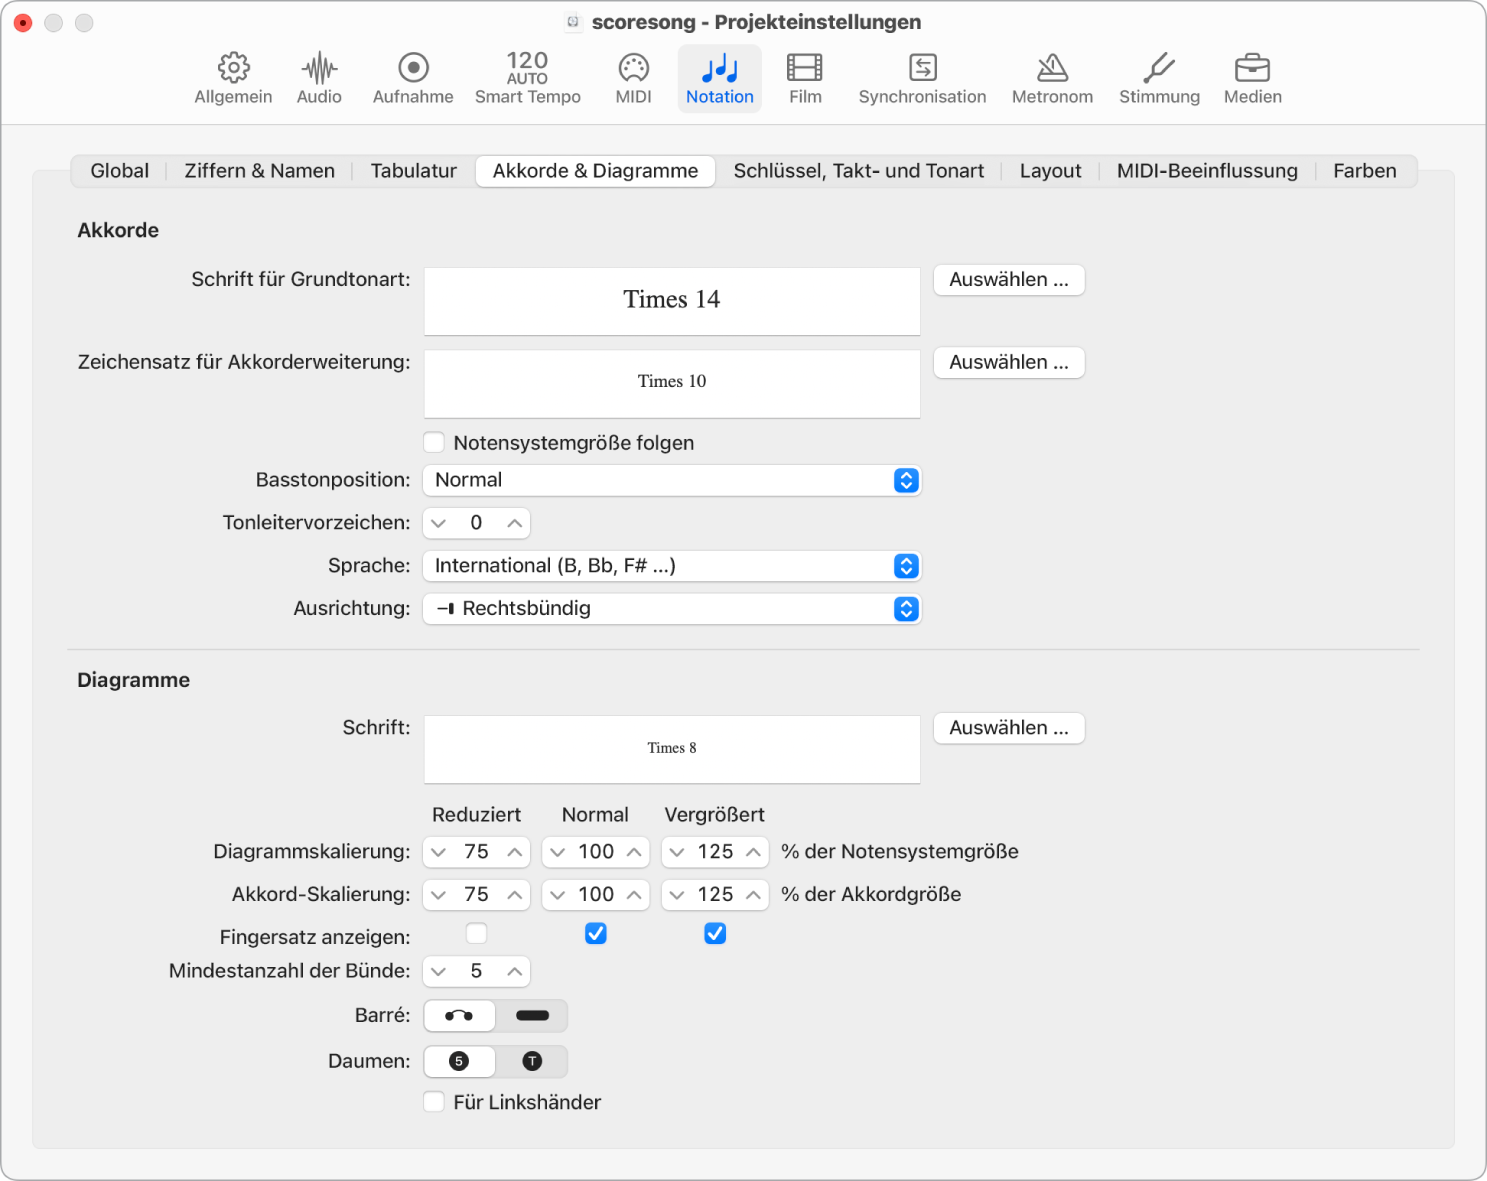1487x1181 pixels.
Task: Open Synchronisation settings
Action: pyautogui.click(x=921, y=78)
